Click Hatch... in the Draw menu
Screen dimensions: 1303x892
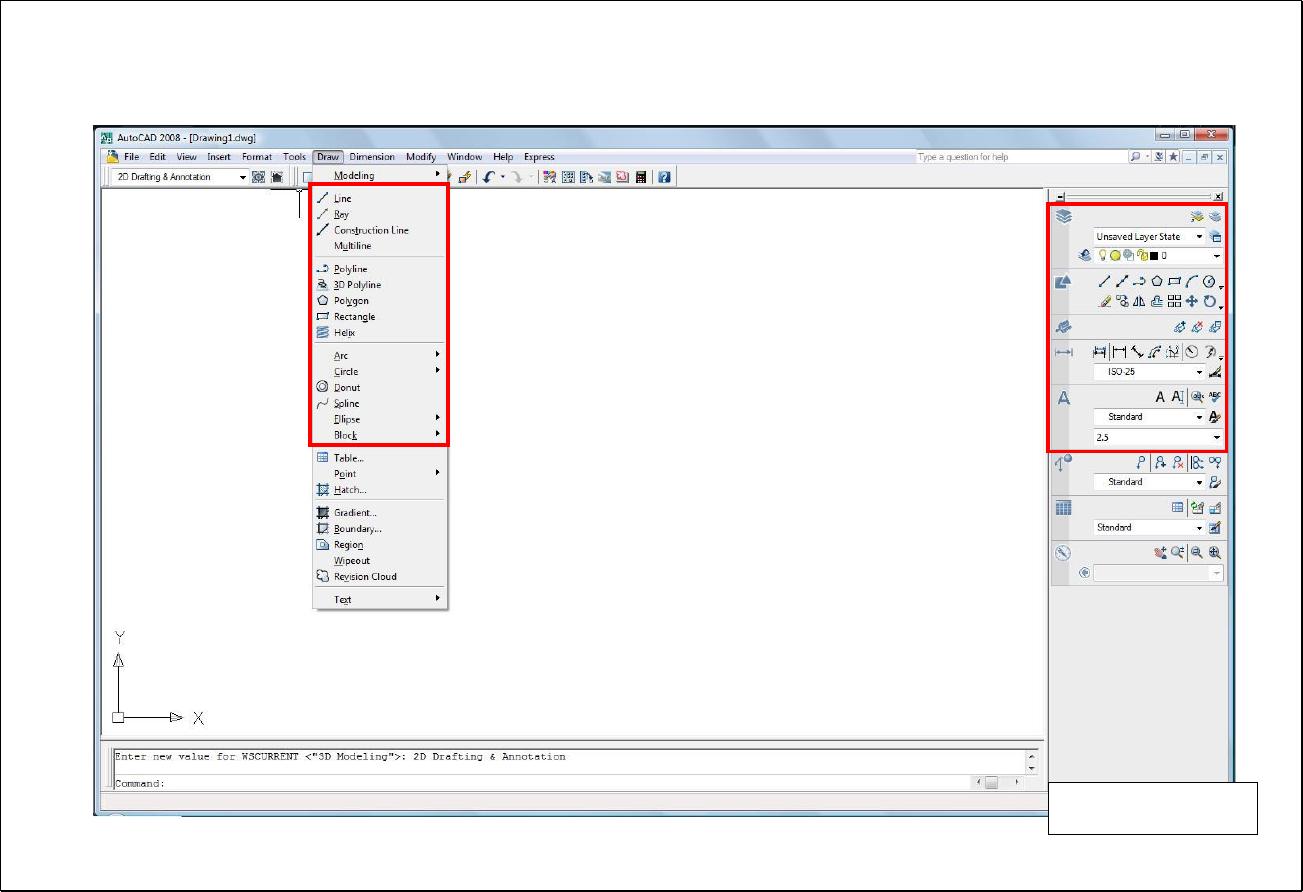pyautogui.click(x=350, y=490)
